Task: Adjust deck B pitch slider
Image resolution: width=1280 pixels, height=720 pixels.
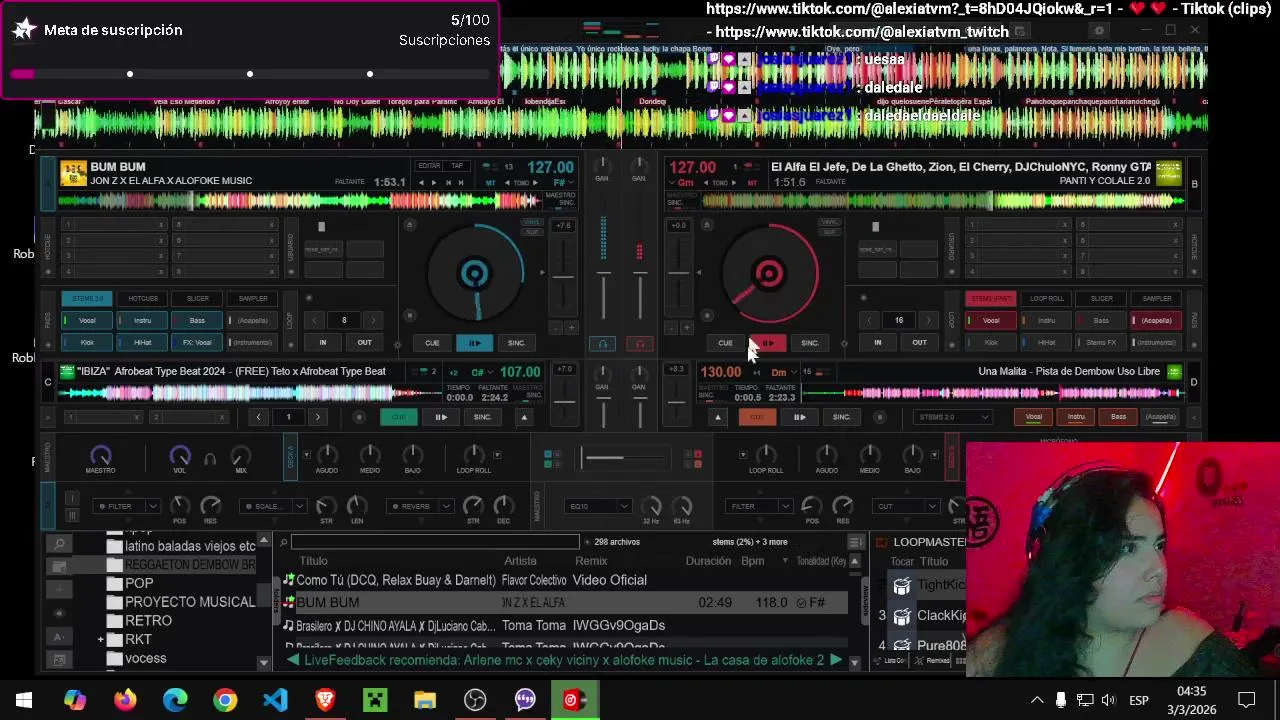Action: 679,272
